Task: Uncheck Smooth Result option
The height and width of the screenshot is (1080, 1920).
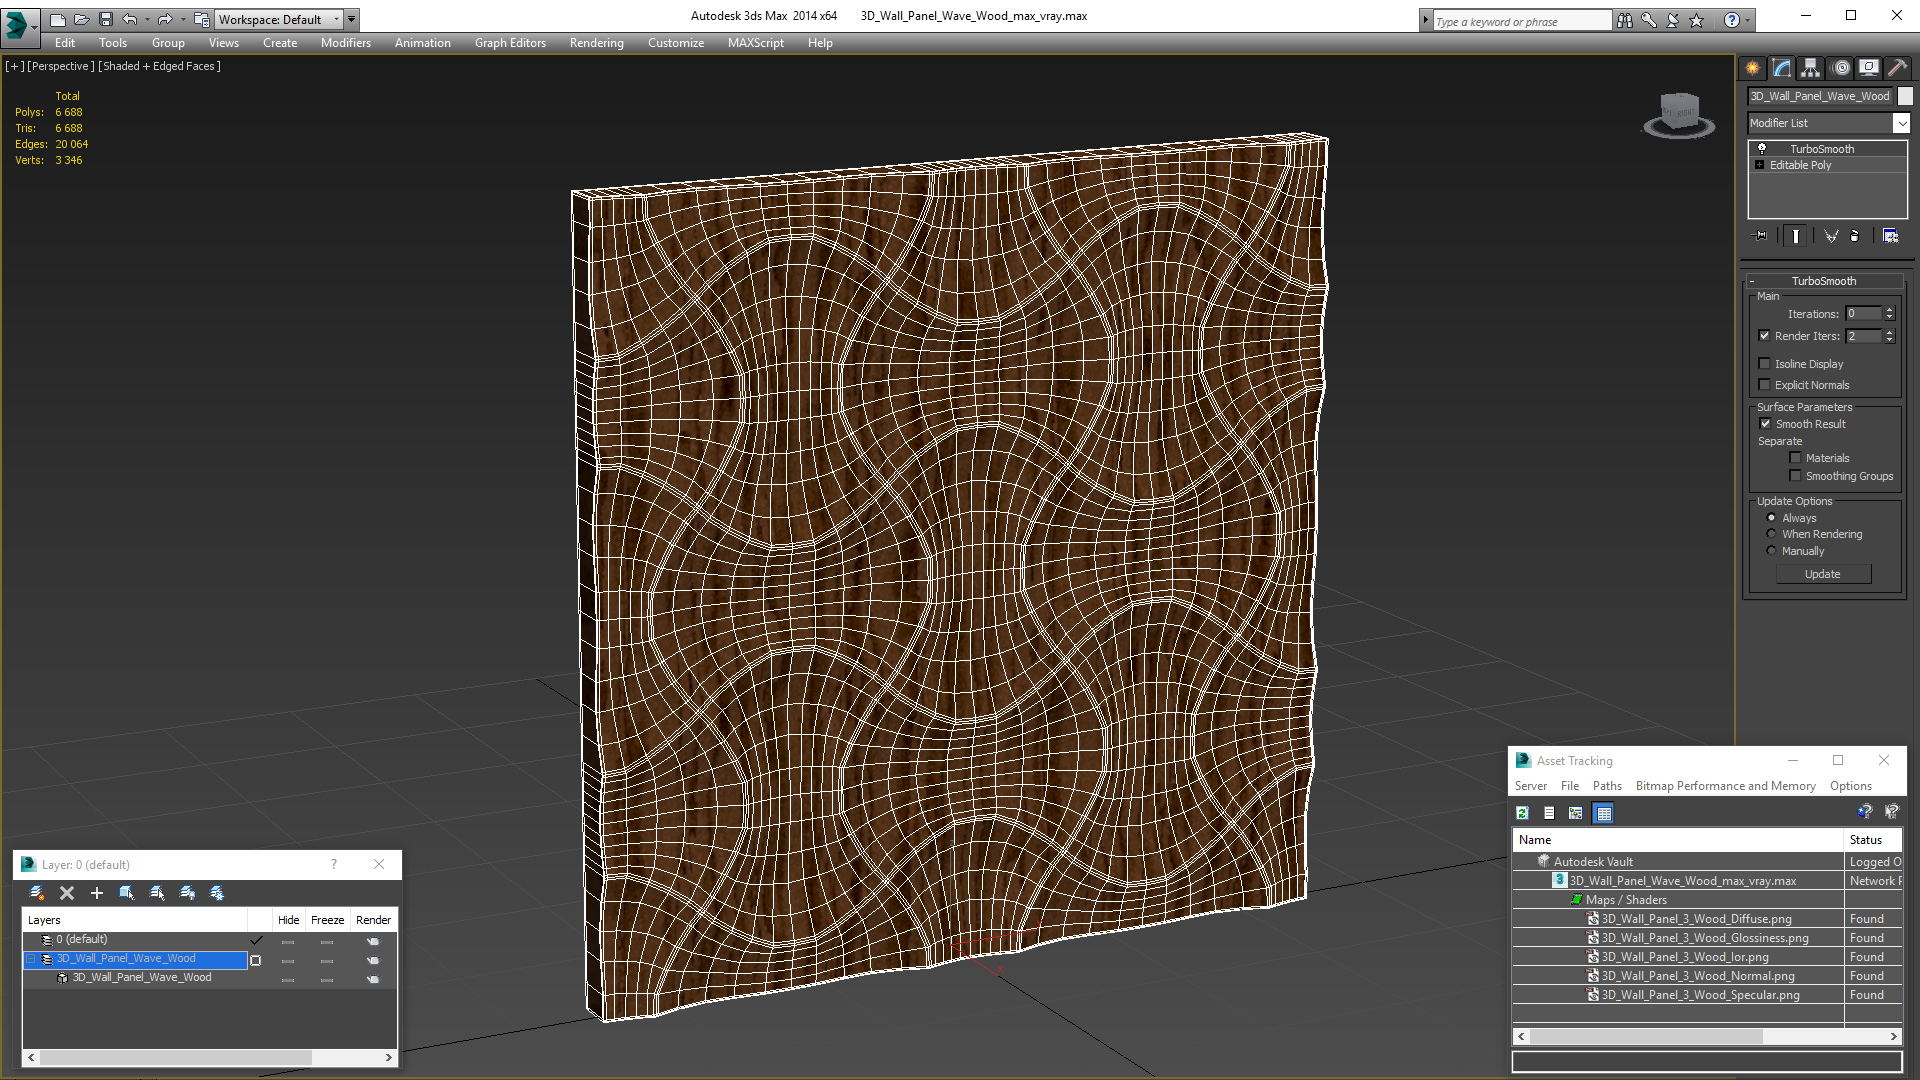Action: [x=1765, y=424]
